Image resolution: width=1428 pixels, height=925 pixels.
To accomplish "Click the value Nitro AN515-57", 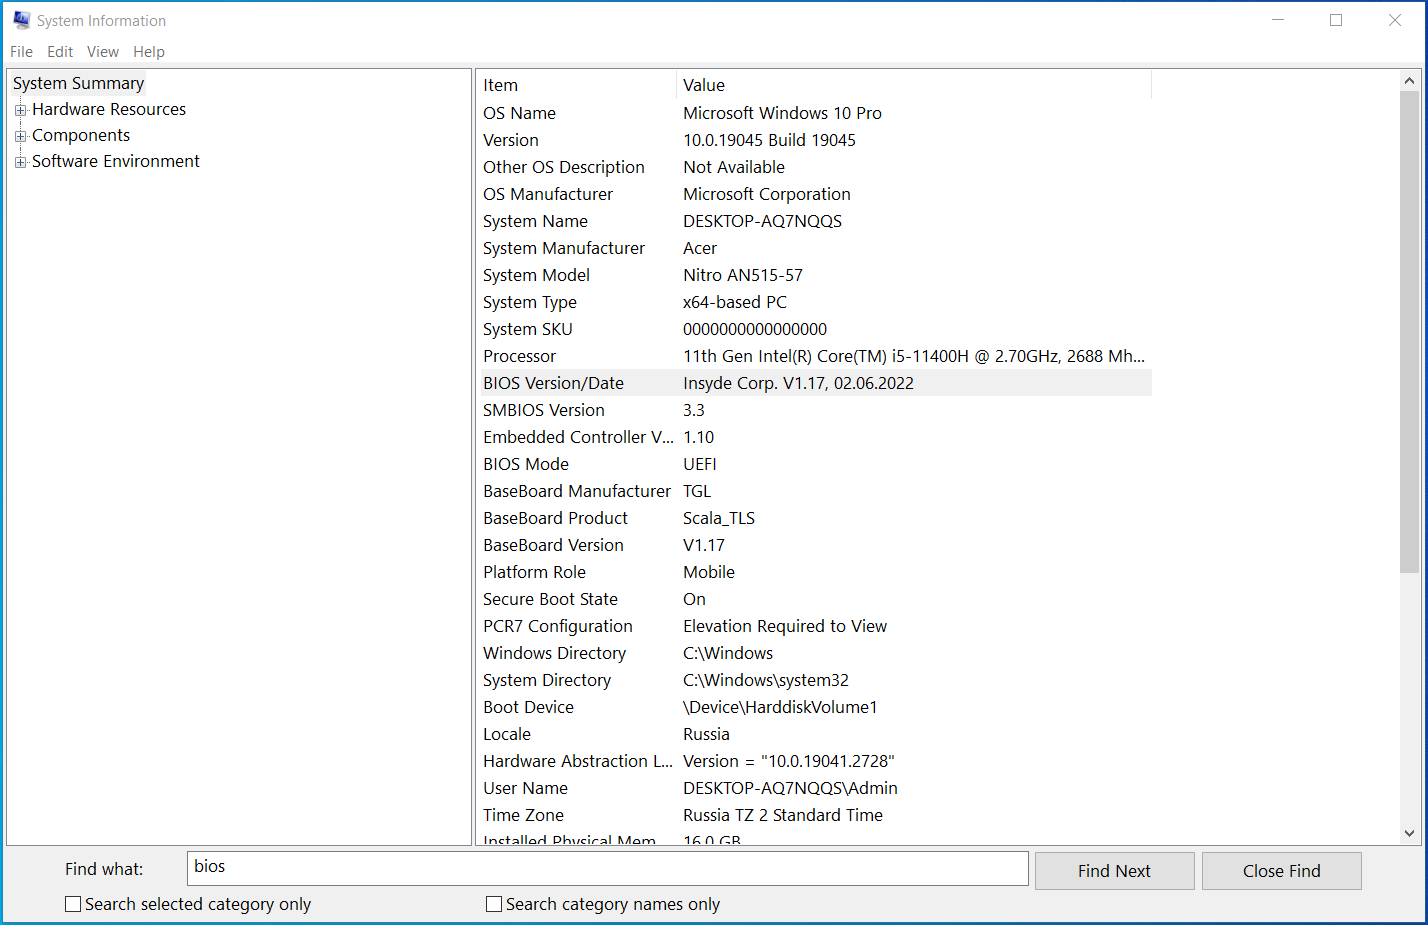I will pyautogui.click(x=743, y=275).
